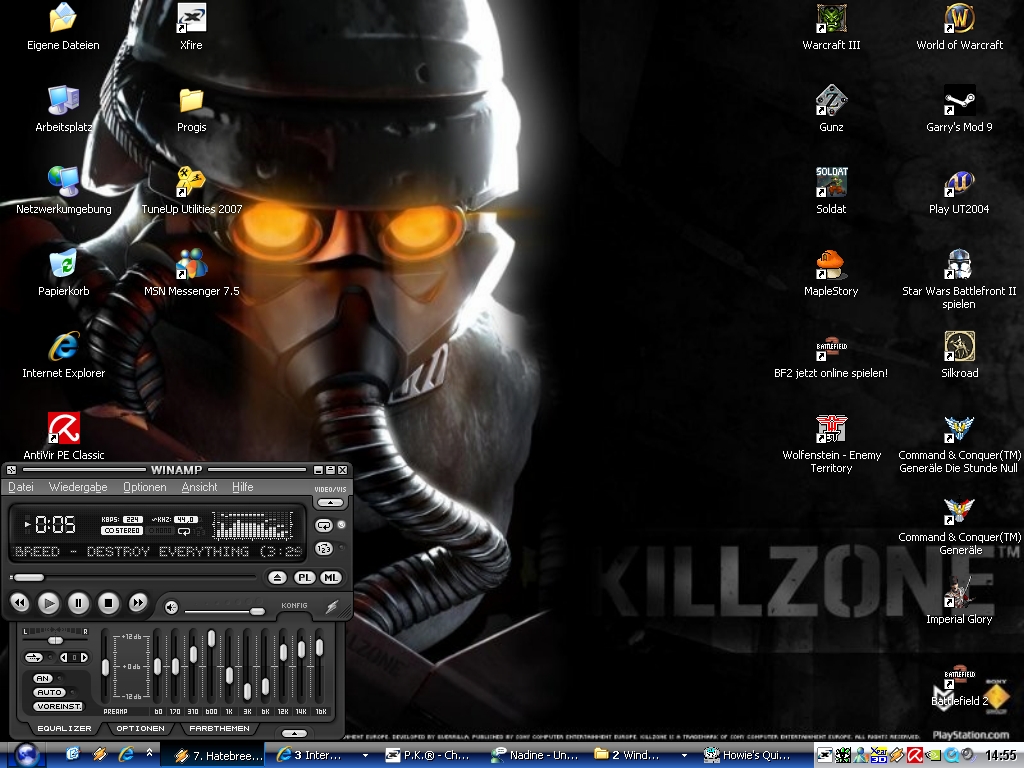1024x768 pixels.
Task: Skip to the next track
Action: point(138,603)
